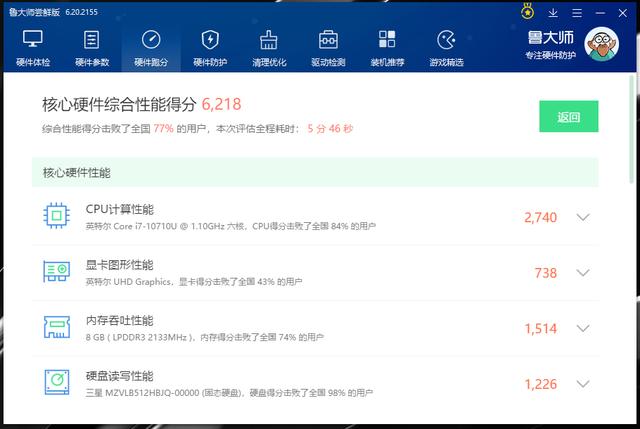Open 硬件体检 hardware checkup tab
Screen dimensions: 640x429
click(33, 48)
